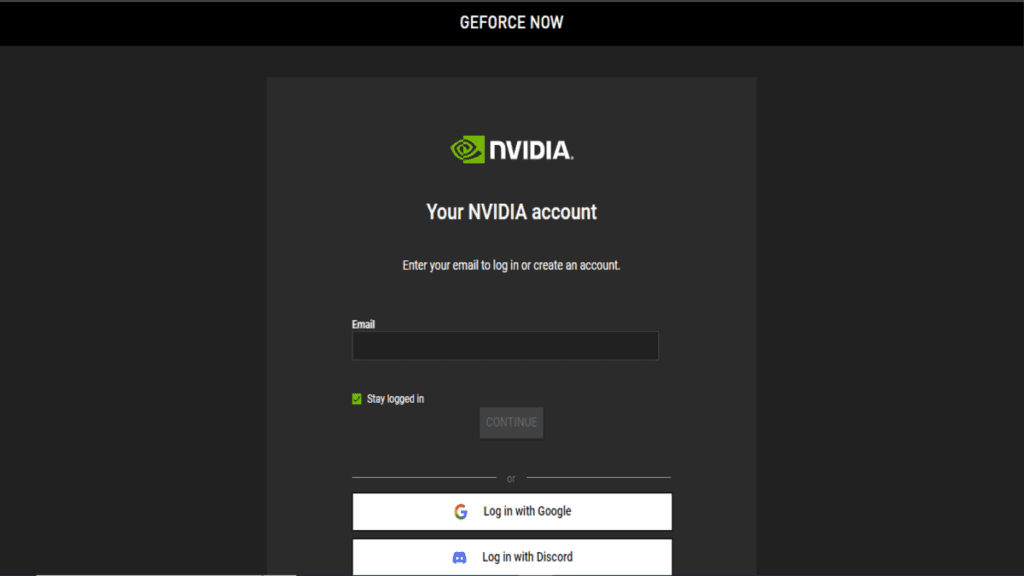This screenshot has width=1024, height=576.
Task: Click the green NVIDIA emblem above the wordmark
Action: [465, 149]
